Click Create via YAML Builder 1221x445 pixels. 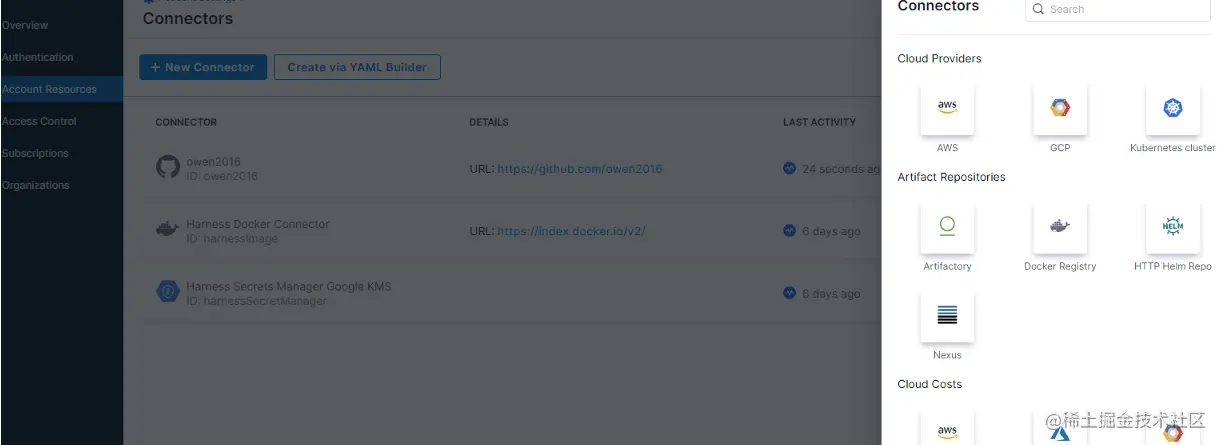357,67
